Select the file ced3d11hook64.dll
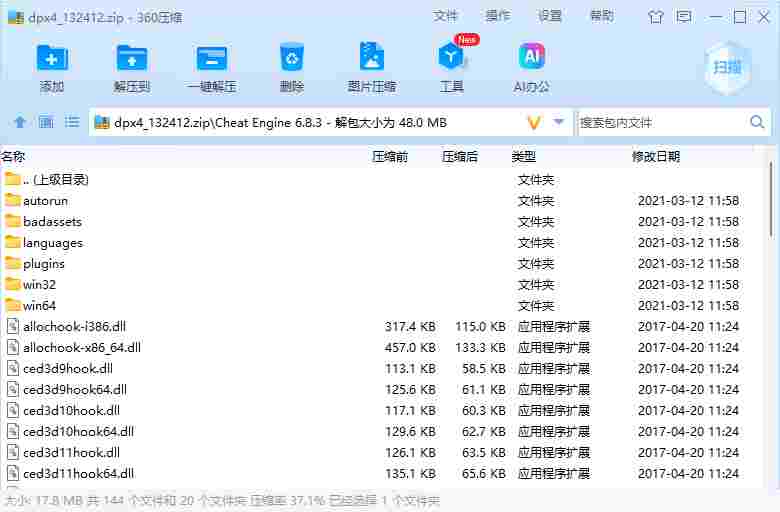Image resolution: width=780 pixels, height=512 pixels. tap(383, 473)
